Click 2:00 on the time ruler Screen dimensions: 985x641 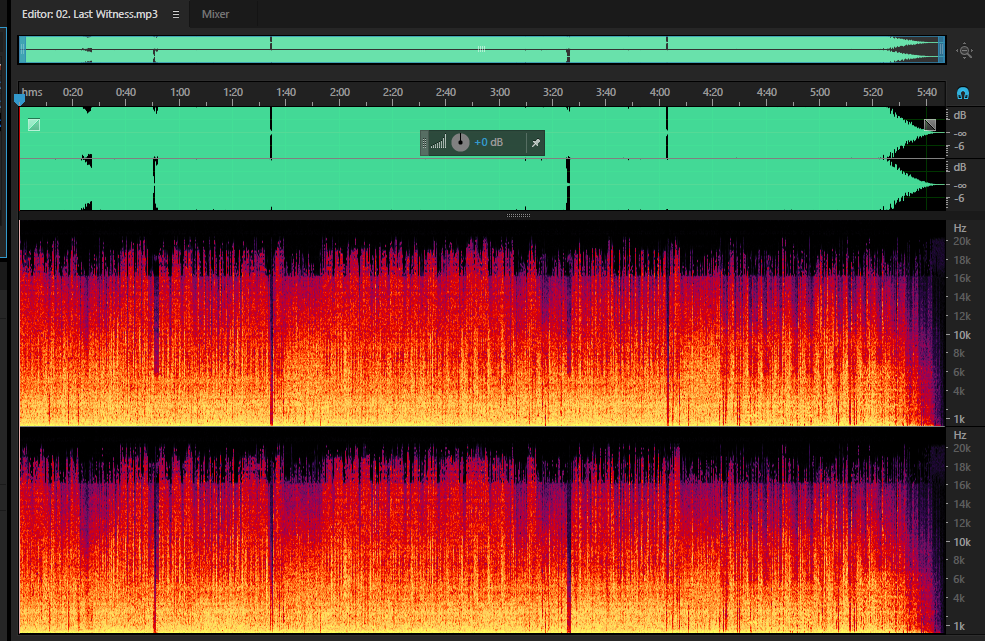[339, 92]
